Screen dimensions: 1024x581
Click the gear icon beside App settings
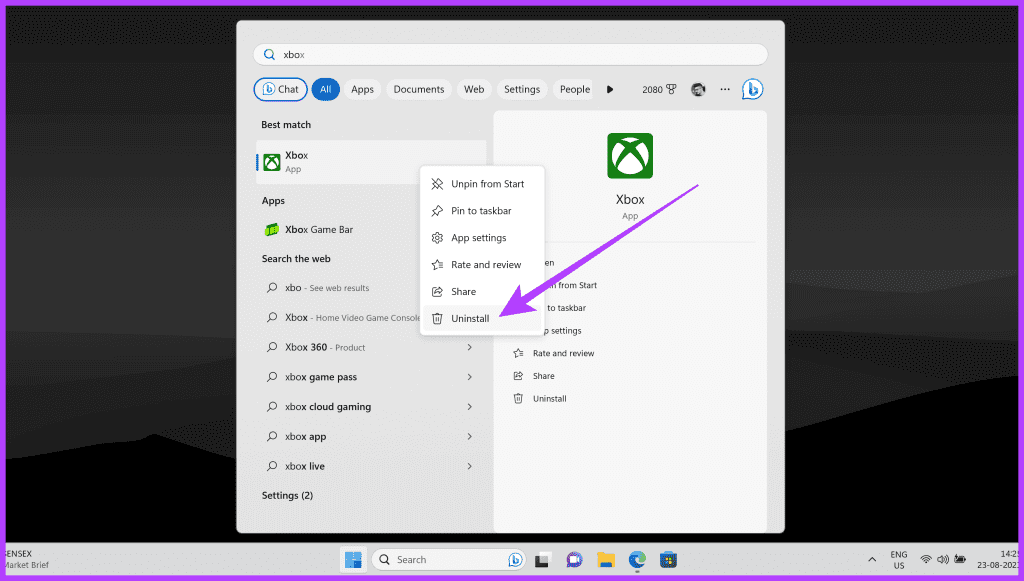(x=437, y=238)
